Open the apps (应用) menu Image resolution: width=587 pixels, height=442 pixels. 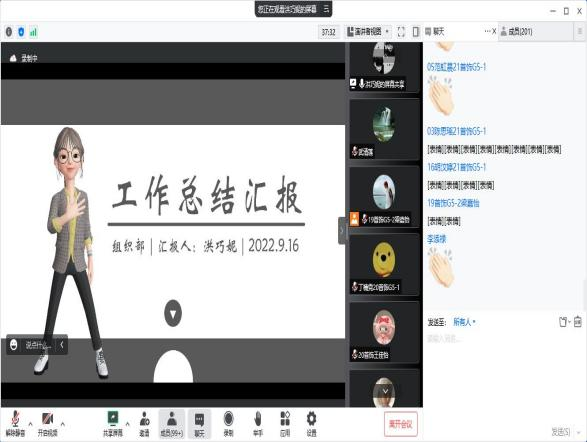click(x=285, y=424)
